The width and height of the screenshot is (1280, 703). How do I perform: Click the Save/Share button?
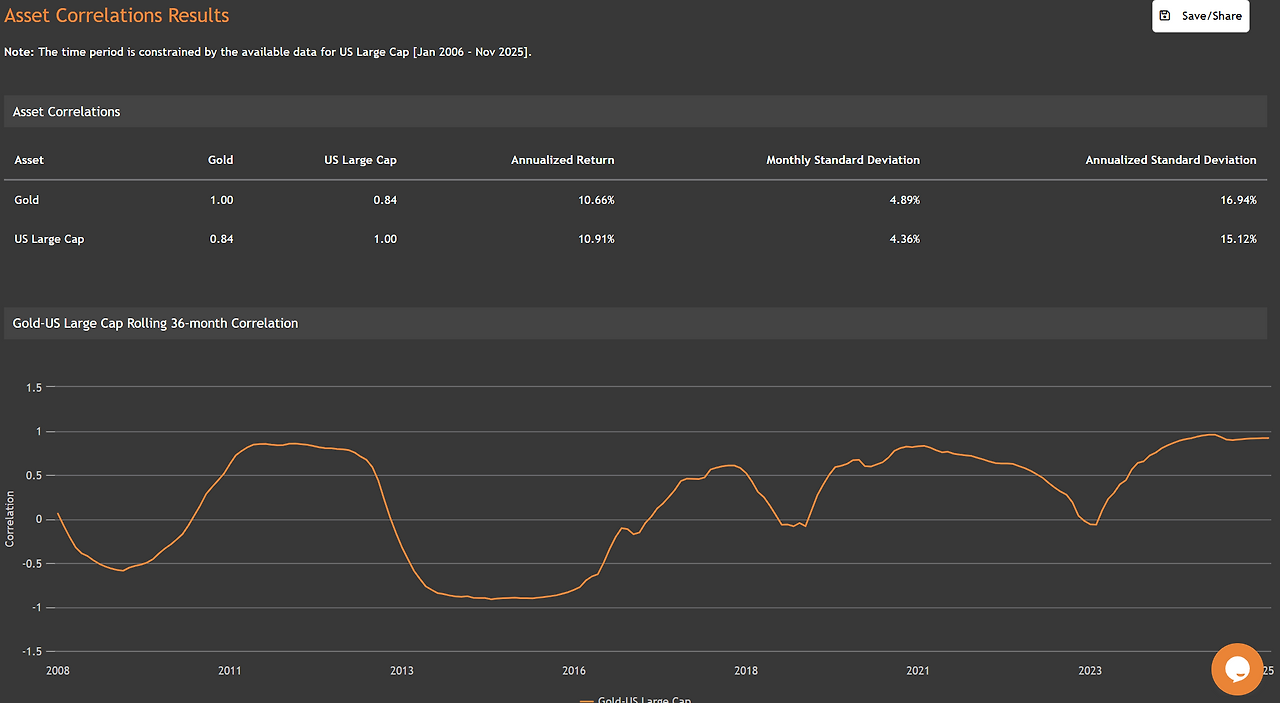pos(1200,16)
